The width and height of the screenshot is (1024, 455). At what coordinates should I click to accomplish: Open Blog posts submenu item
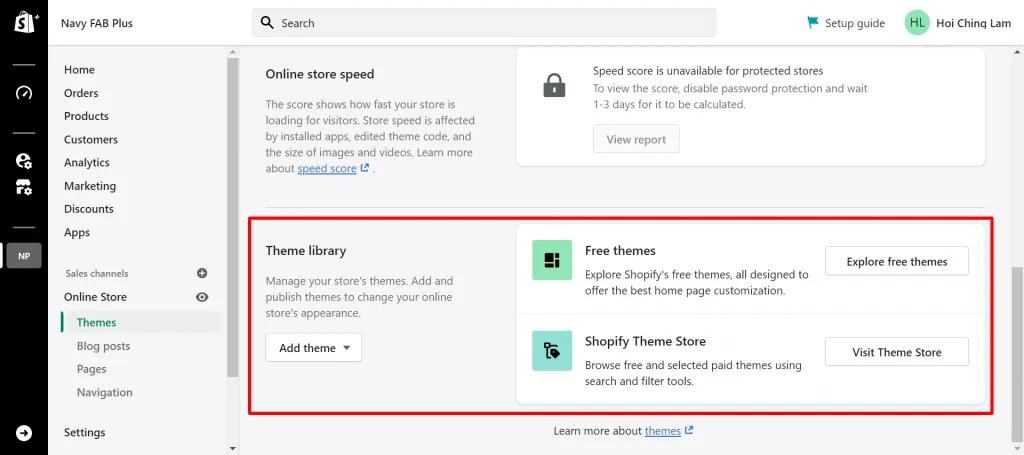[x=103, y=346]
